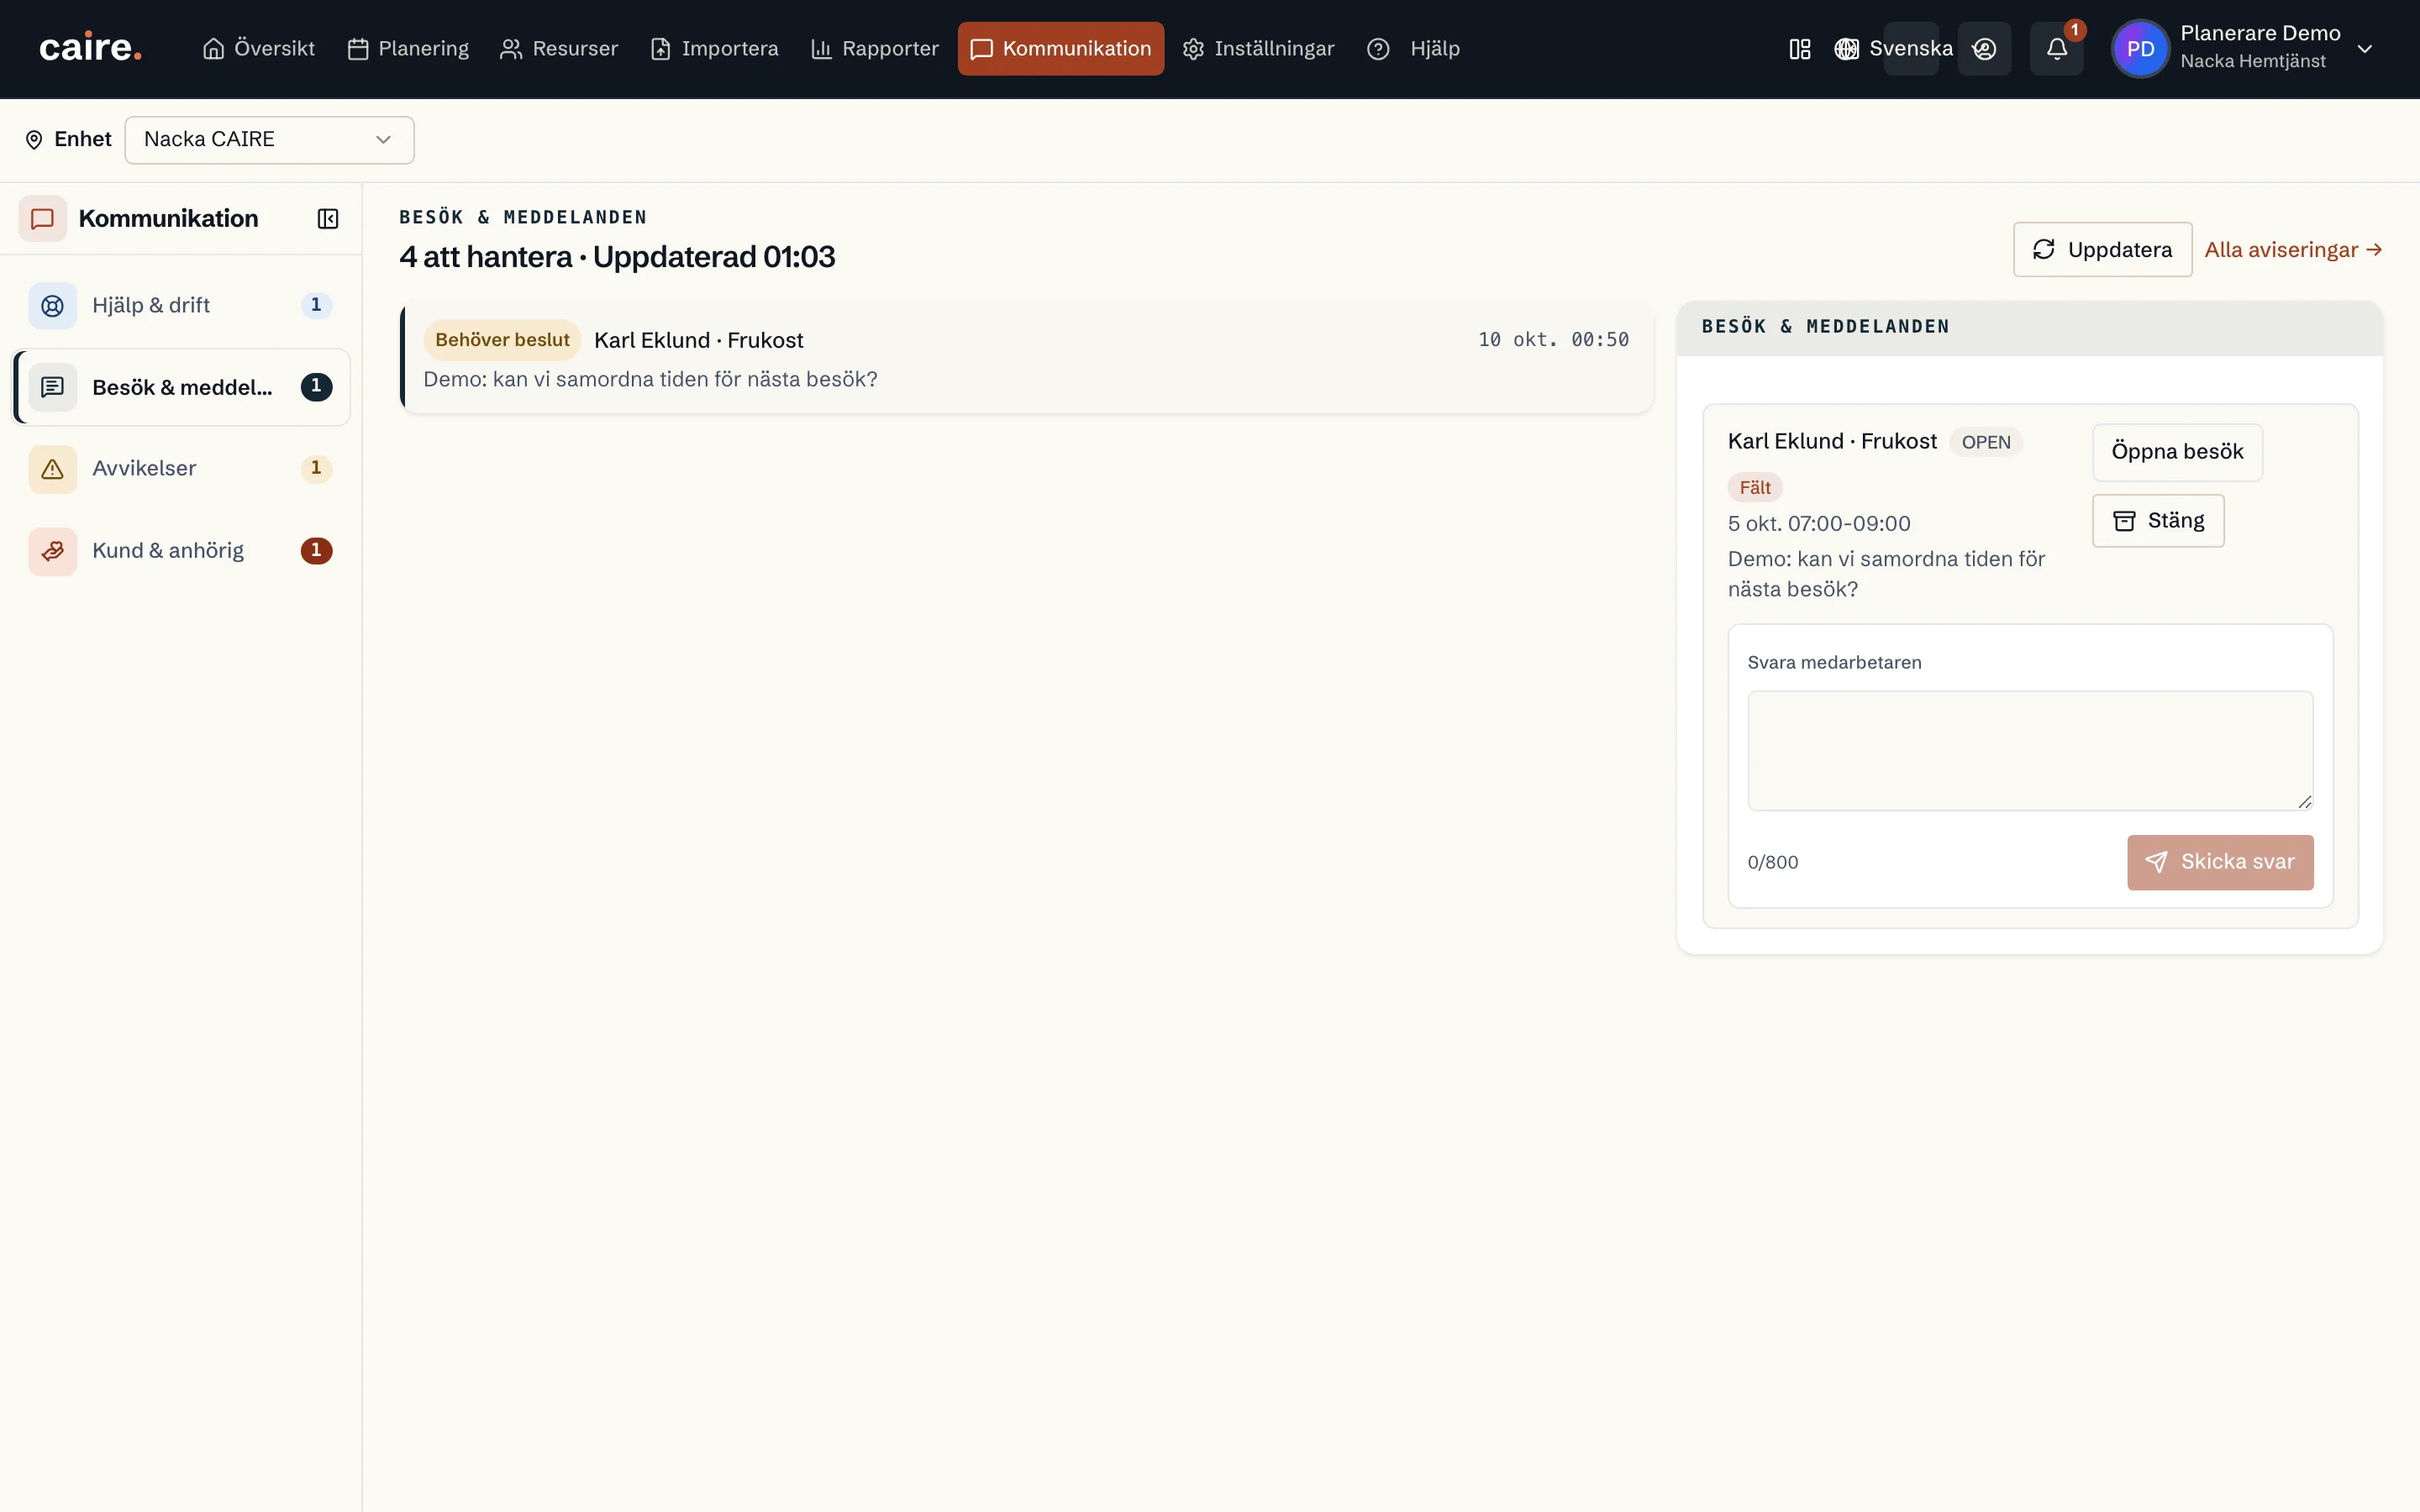Open the Översikt page
Image resolution: width=2420 pixels, height=1512 pixels.
click(258, 48)
